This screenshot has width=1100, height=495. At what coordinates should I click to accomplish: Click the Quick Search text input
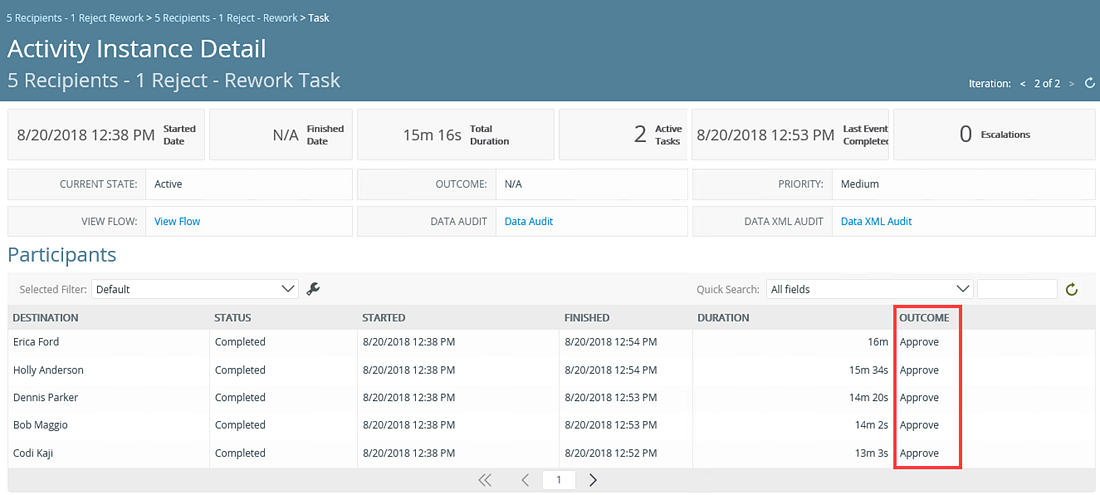1016,289
